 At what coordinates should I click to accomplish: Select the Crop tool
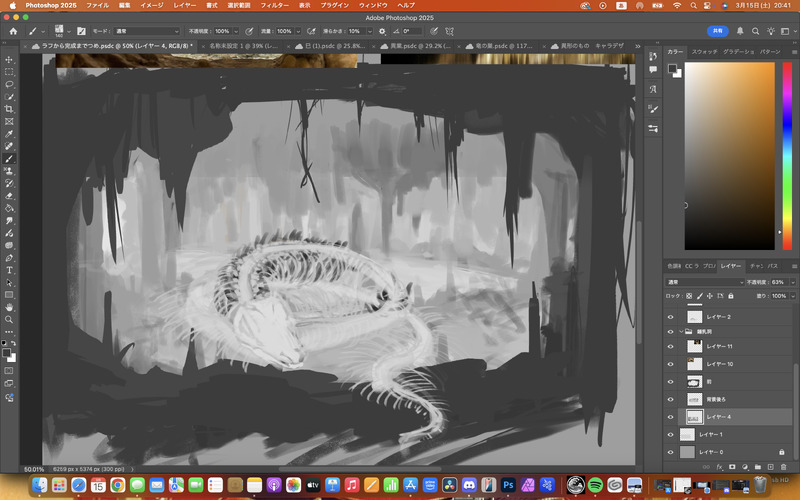pos(9,109)
